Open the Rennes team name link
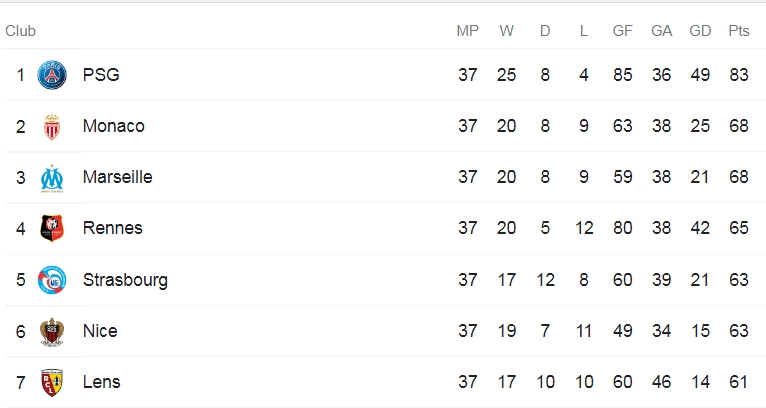This screenshot has width=766, height=408. 113,228
